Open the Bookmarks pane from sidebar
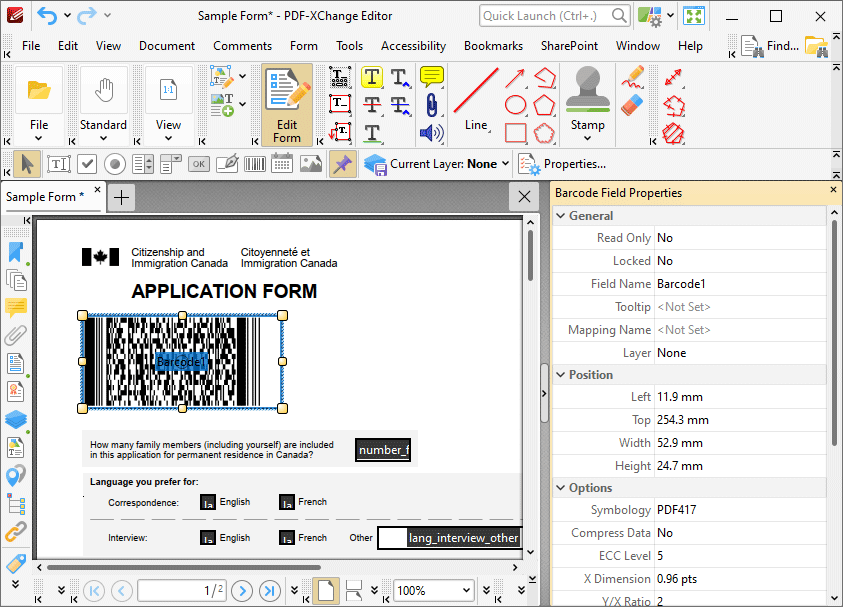The image size is (843, 607). [15, 253]
